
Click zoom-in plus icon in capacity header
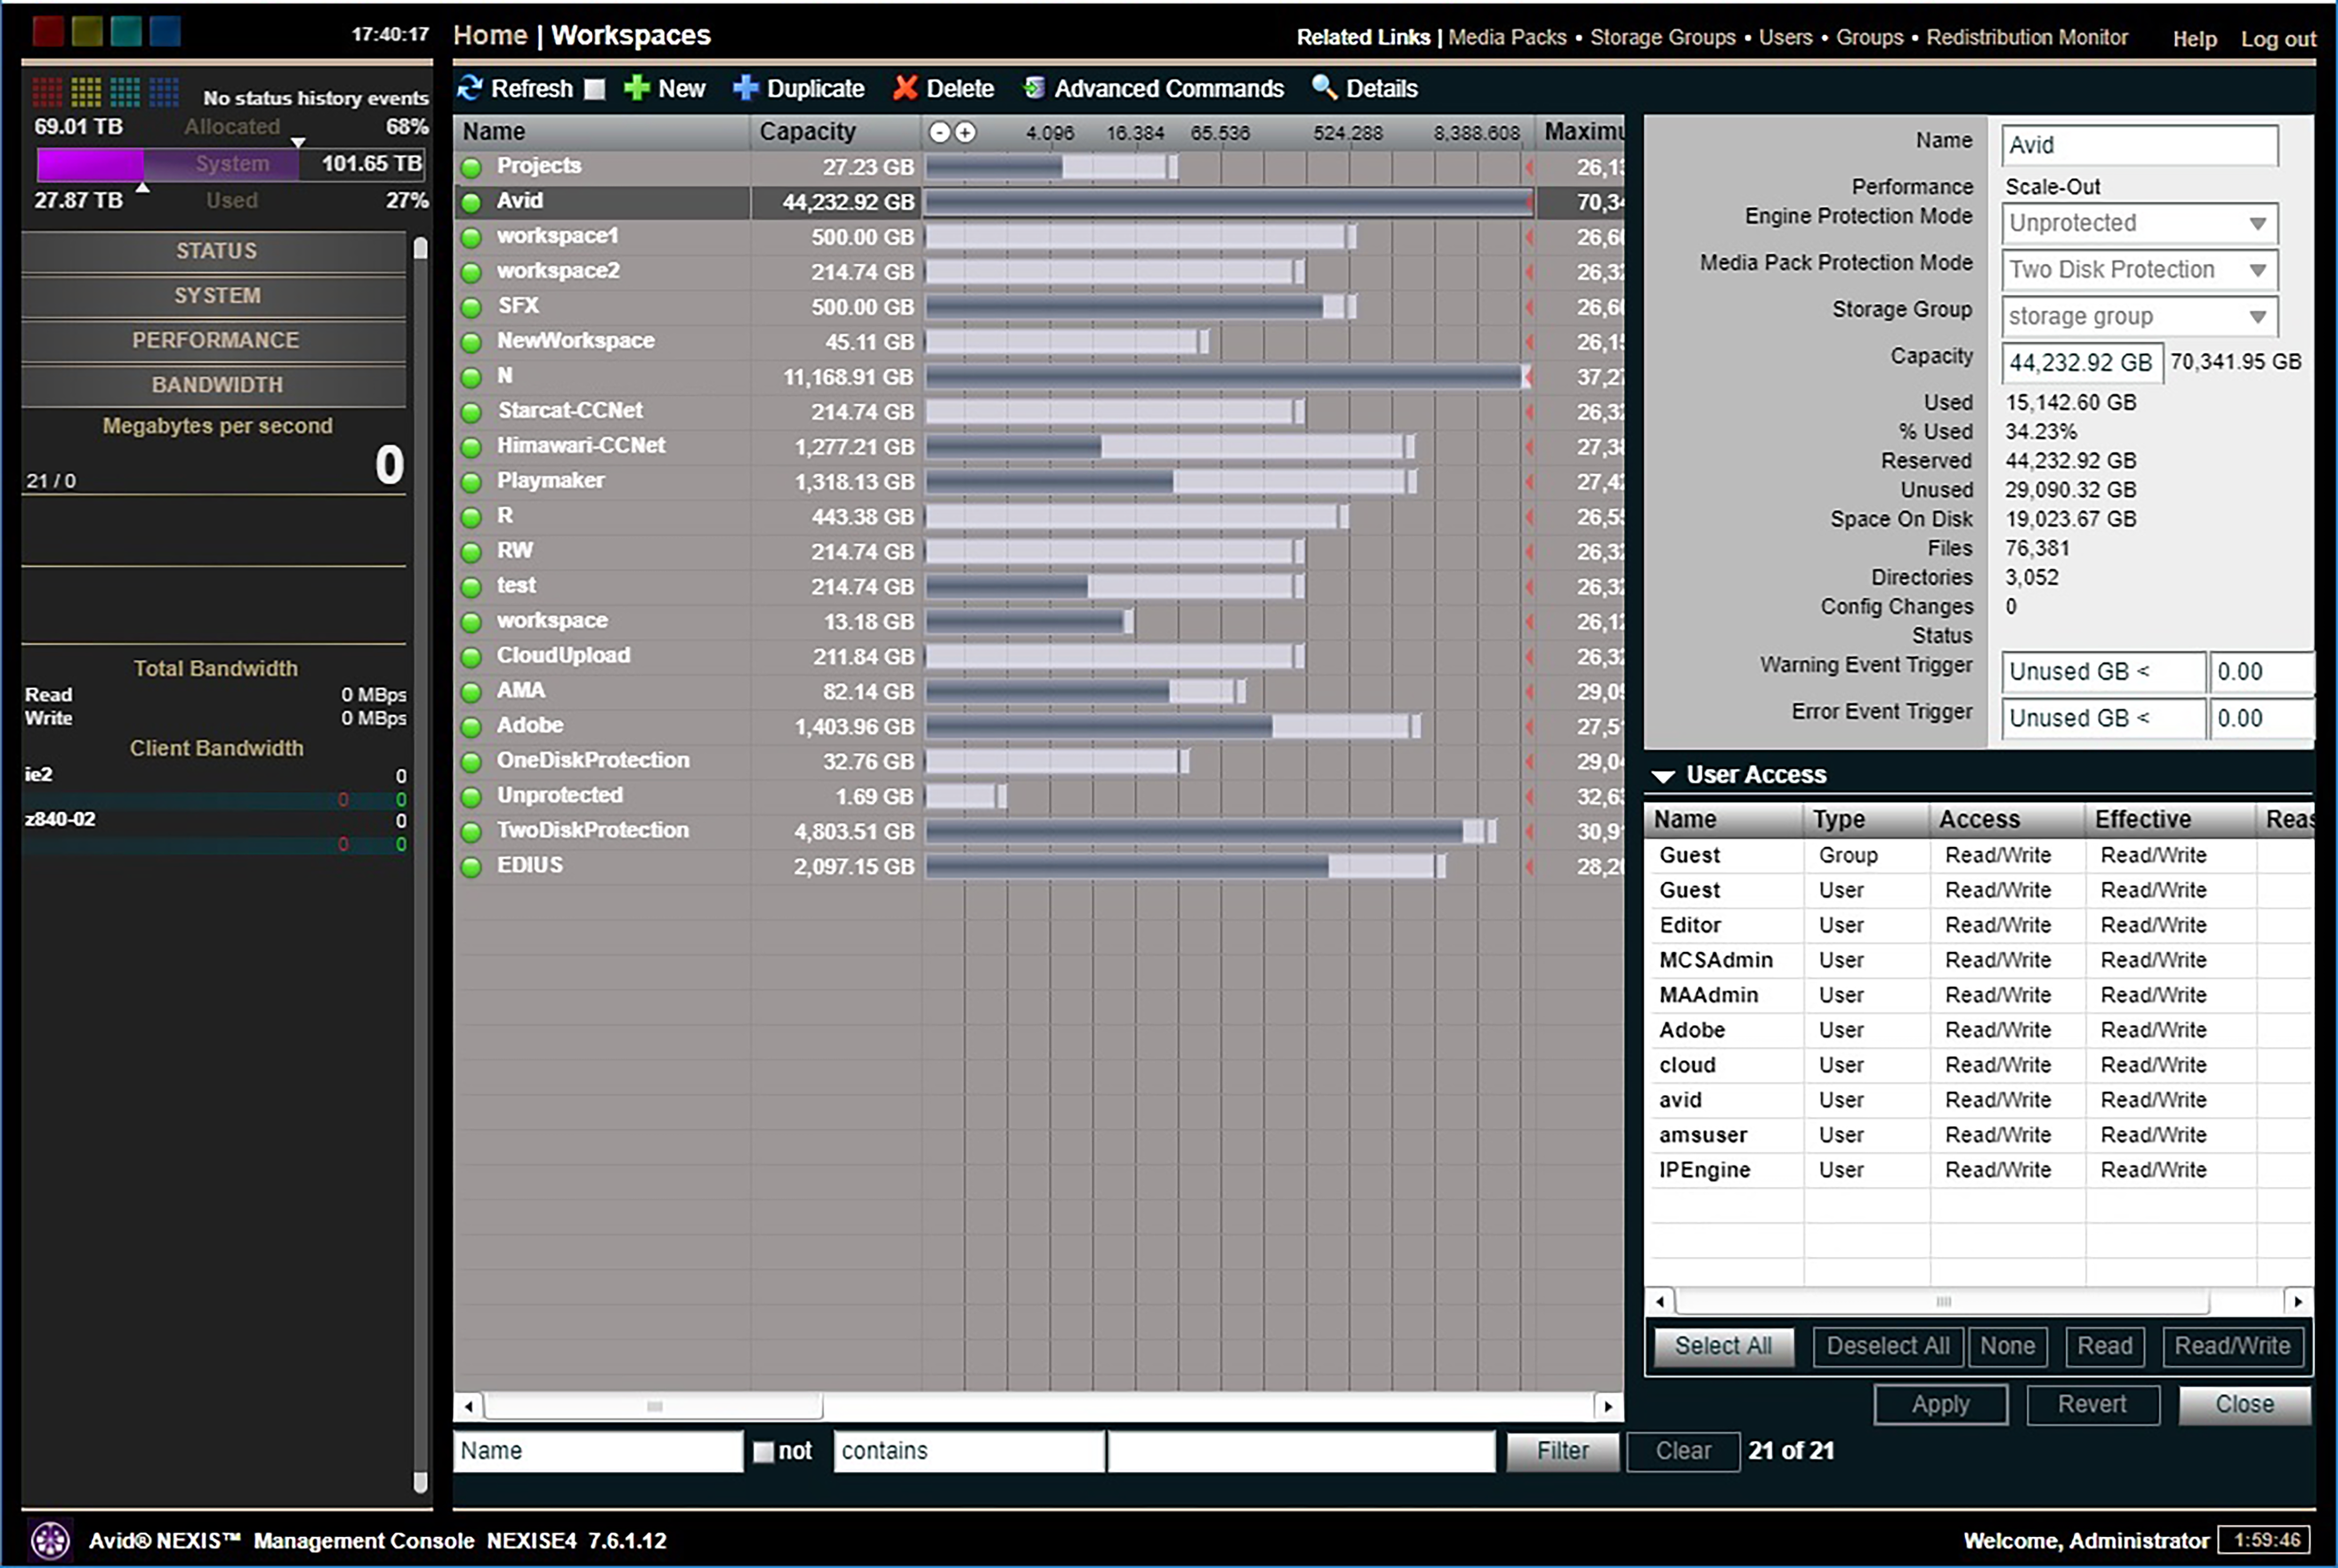pyautogui.click(x=965, y=132)
